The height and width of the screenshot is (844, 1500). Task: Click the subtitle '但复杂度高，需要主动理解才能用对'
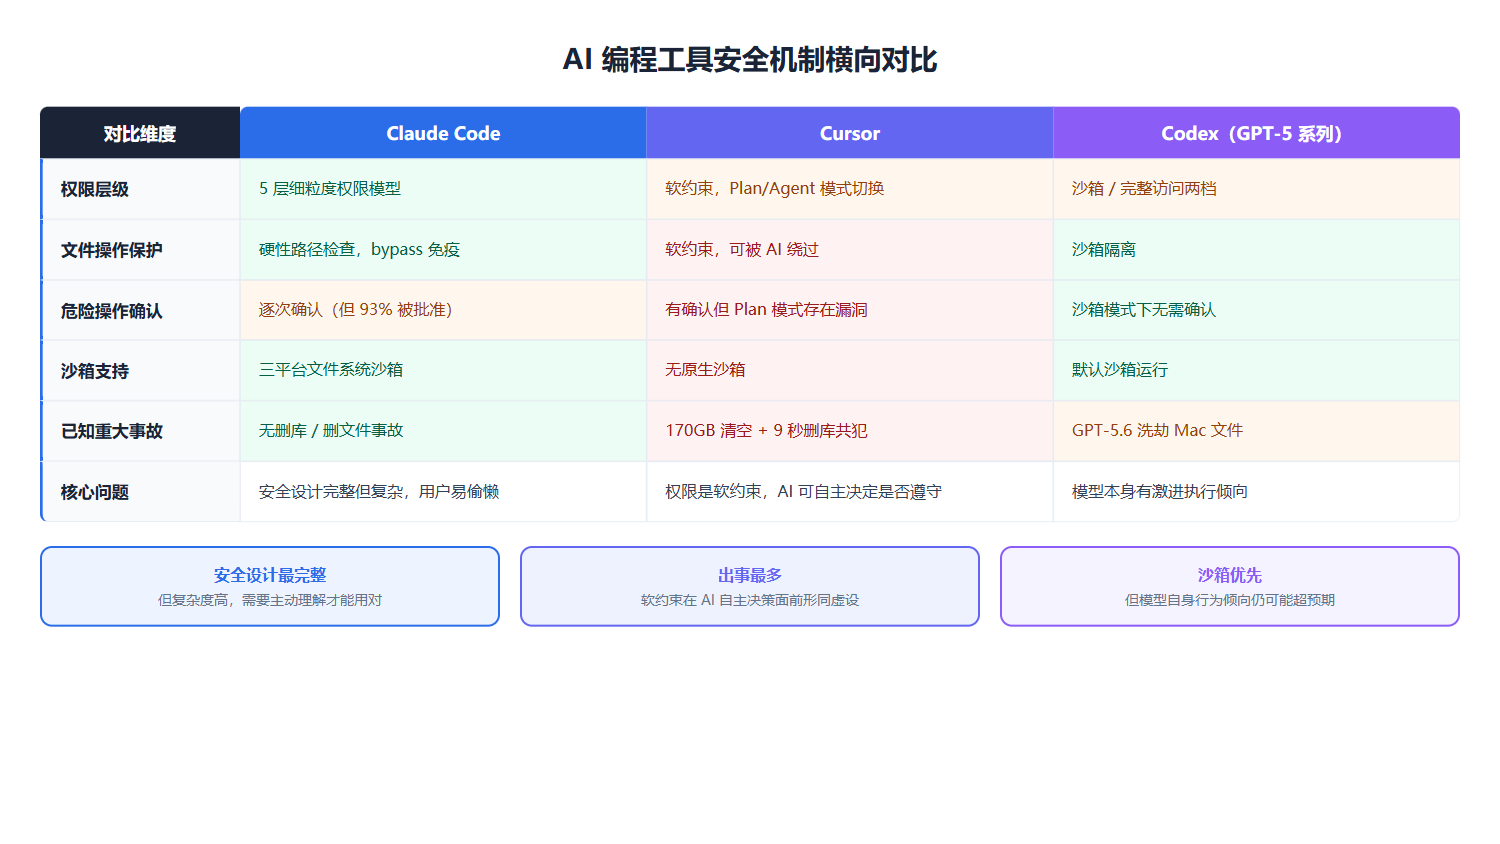(270, 600)
